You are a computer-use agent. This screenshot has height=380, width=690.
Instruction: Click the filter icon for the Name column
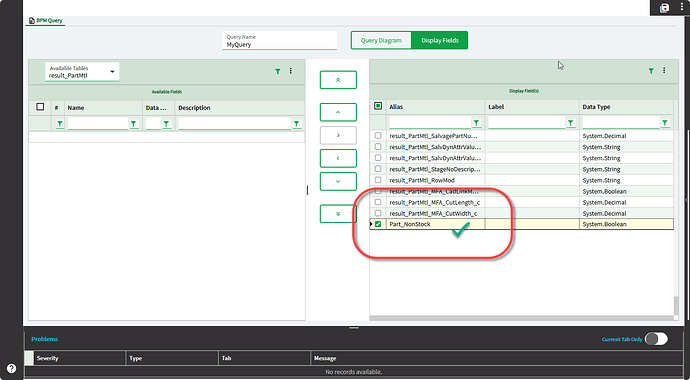133,124
